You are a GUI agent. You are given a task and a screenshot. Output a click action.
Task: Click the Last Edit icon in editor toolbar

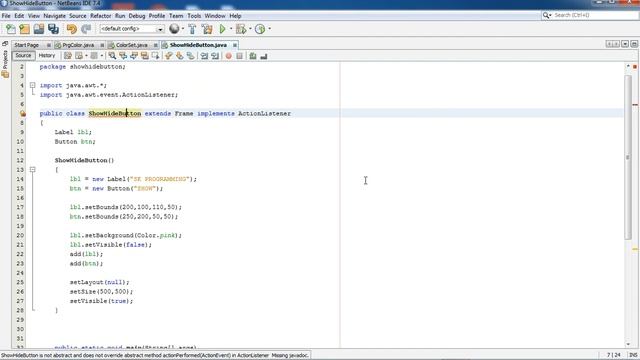click(68, 56)
